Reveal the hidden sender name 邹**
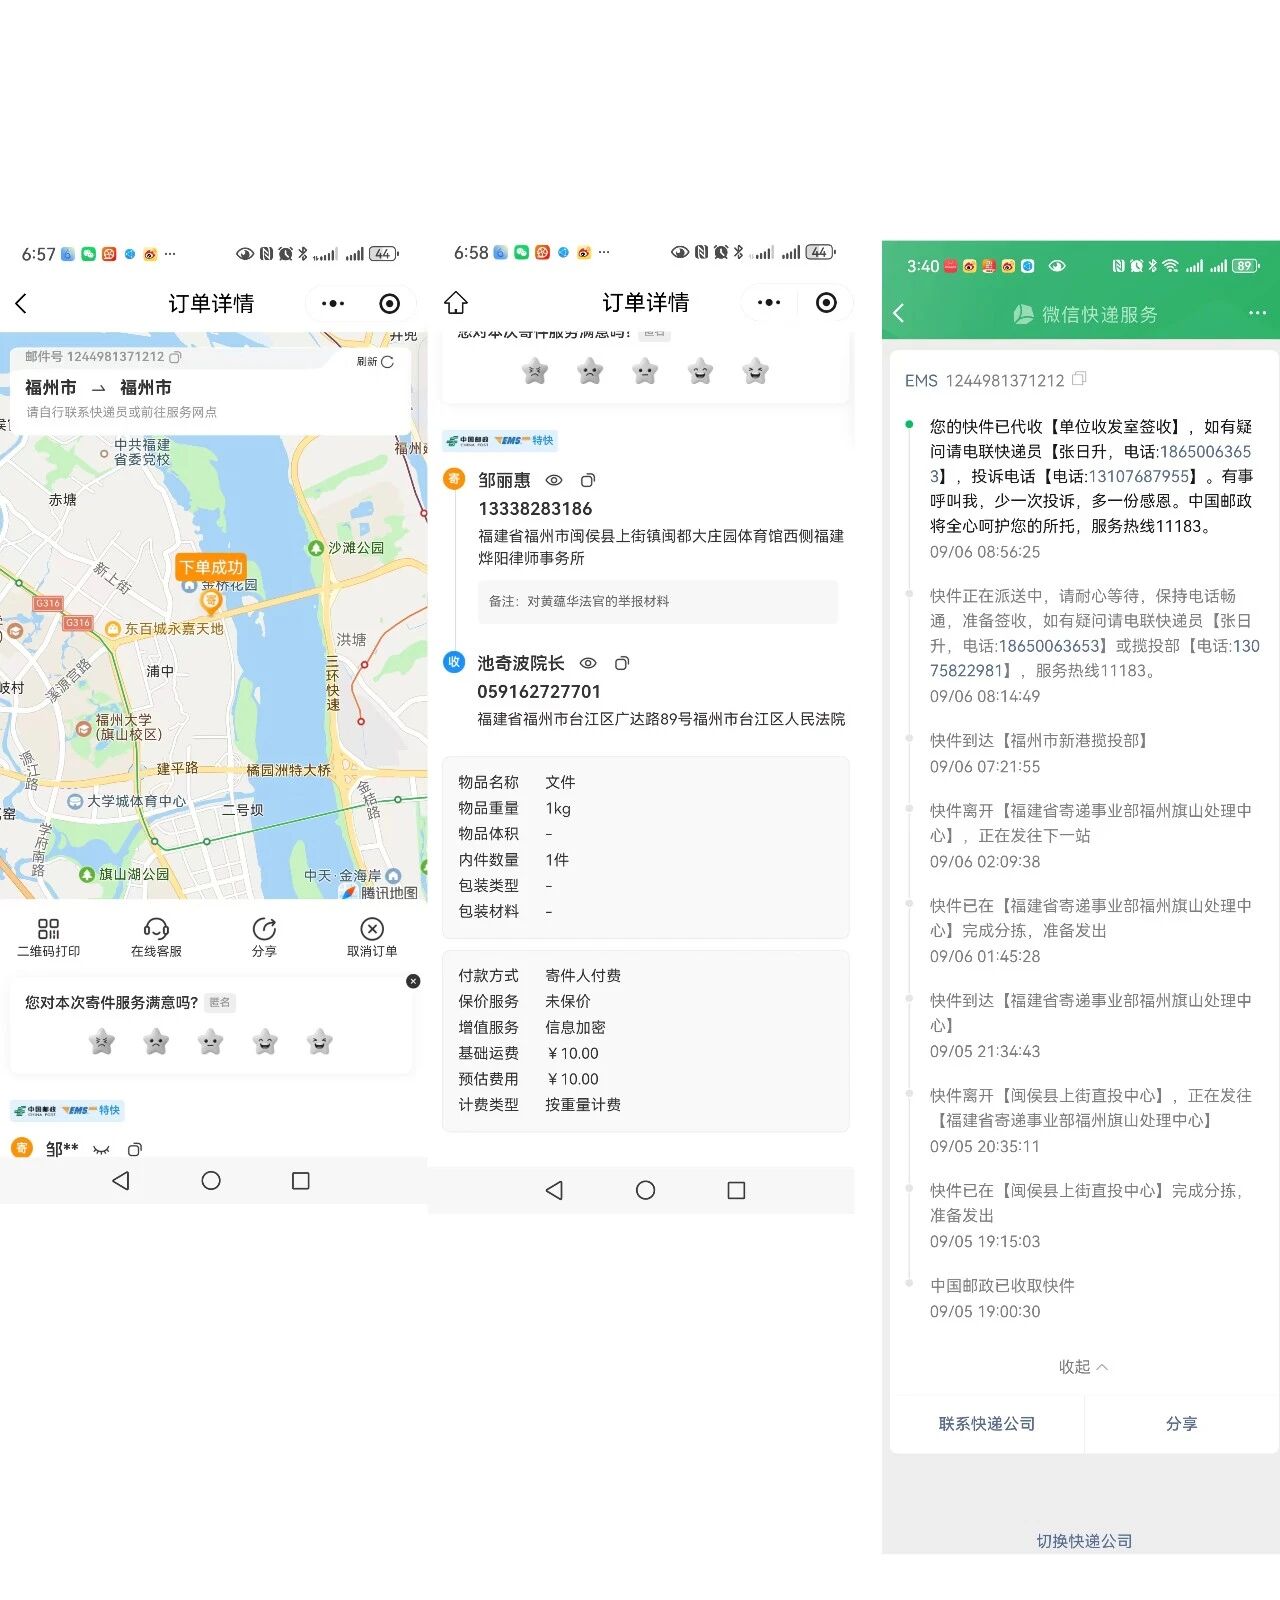 pos(101,1150)
